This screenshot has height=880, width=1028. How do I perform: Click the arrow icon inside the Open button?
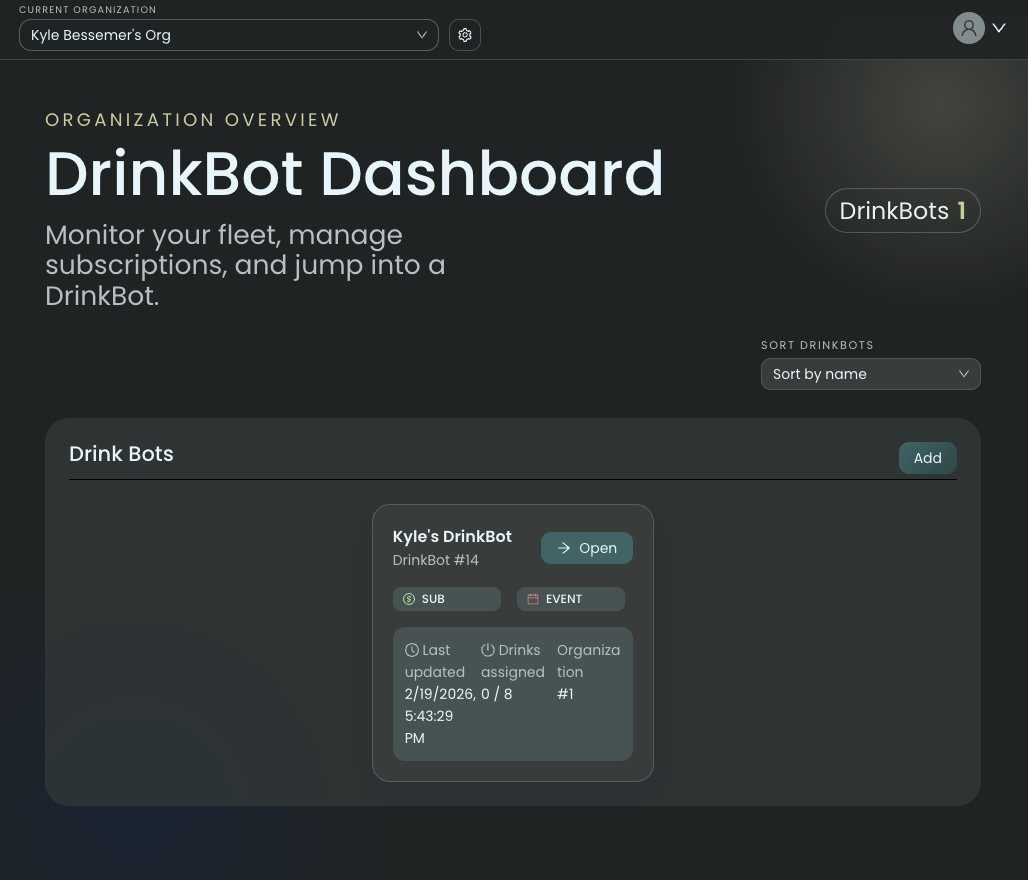pyautogui.click(x=563, y=548)
